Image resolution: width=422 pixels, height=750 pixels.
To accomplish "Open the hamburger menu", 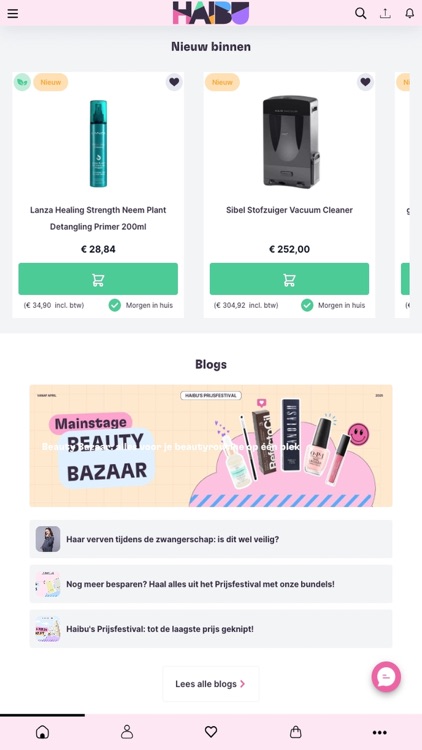I will 13,13.
